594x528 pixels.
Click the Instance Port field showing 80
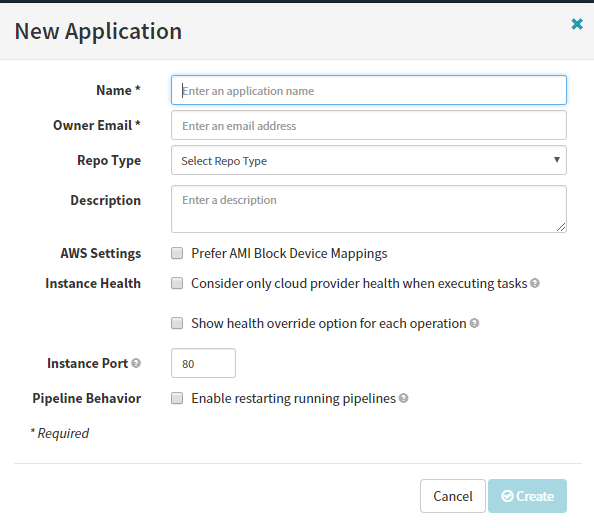(203, 363)
